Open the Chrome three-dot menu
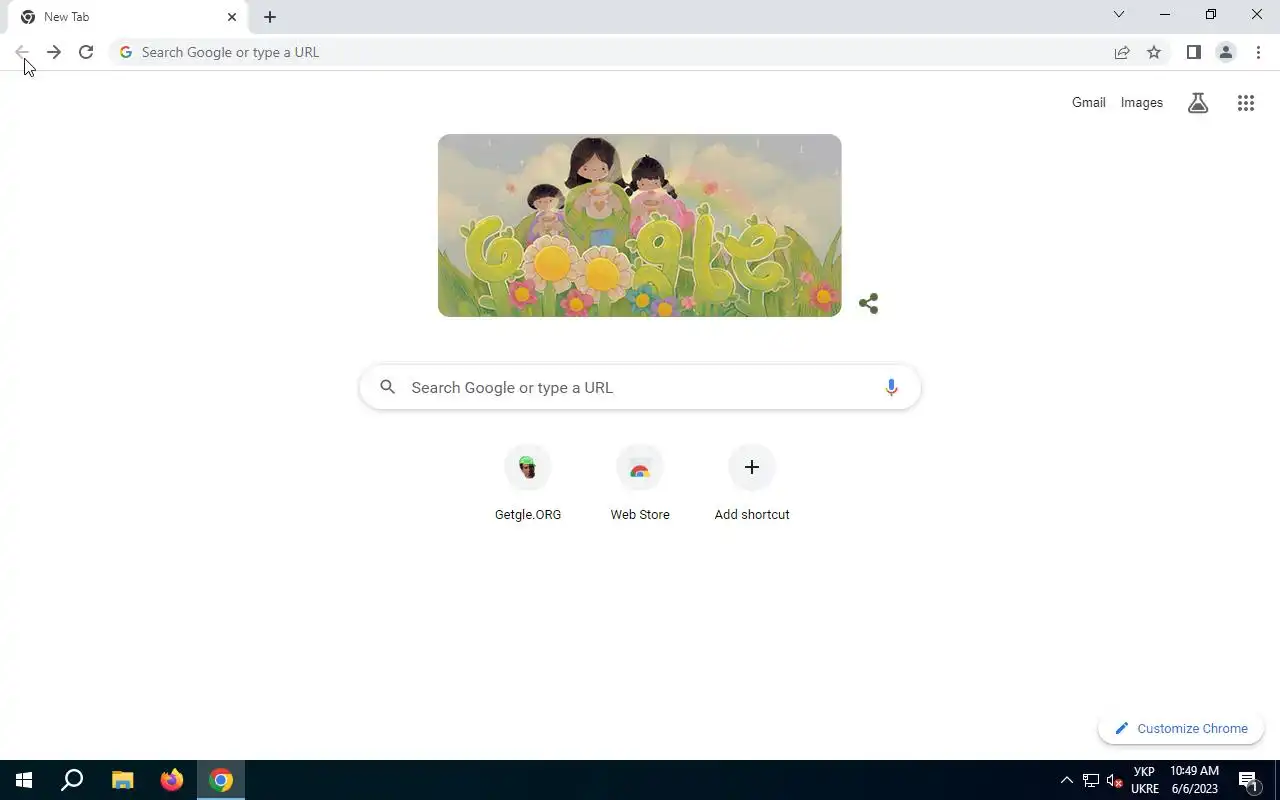 pos(1258,52)
